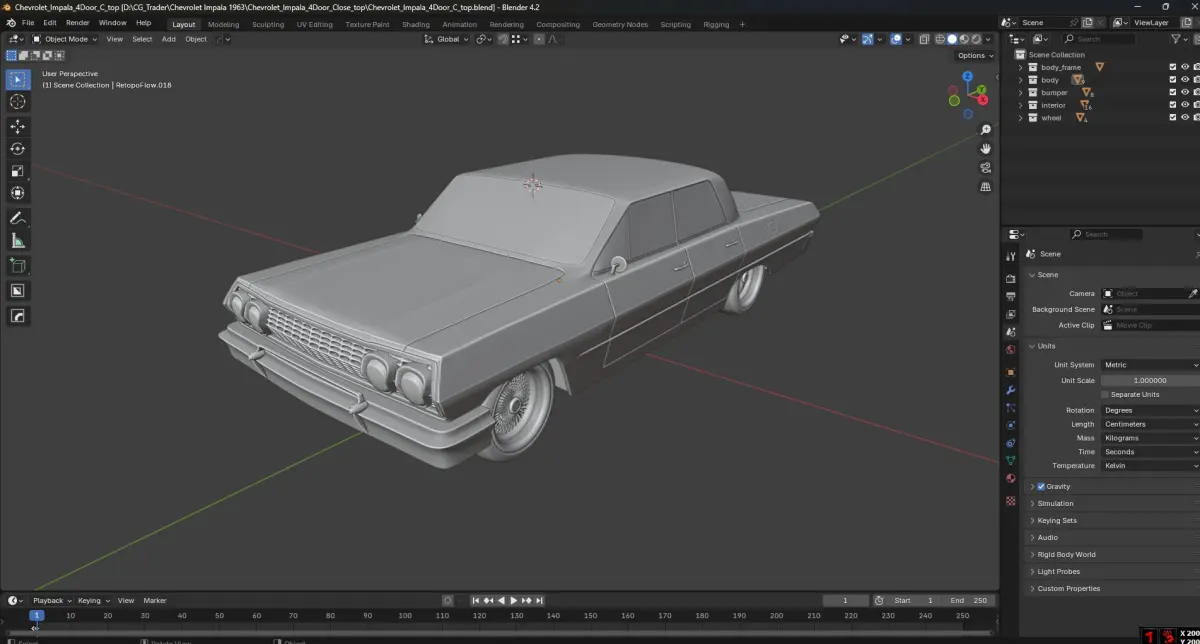
Task: Toggle snapping magnet icon
Action: pos(503,39)
